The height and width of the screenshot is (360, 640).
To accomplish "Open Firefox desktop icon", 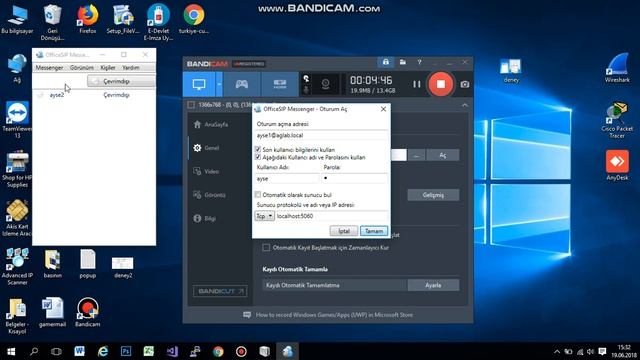I will tap(88, 19).
